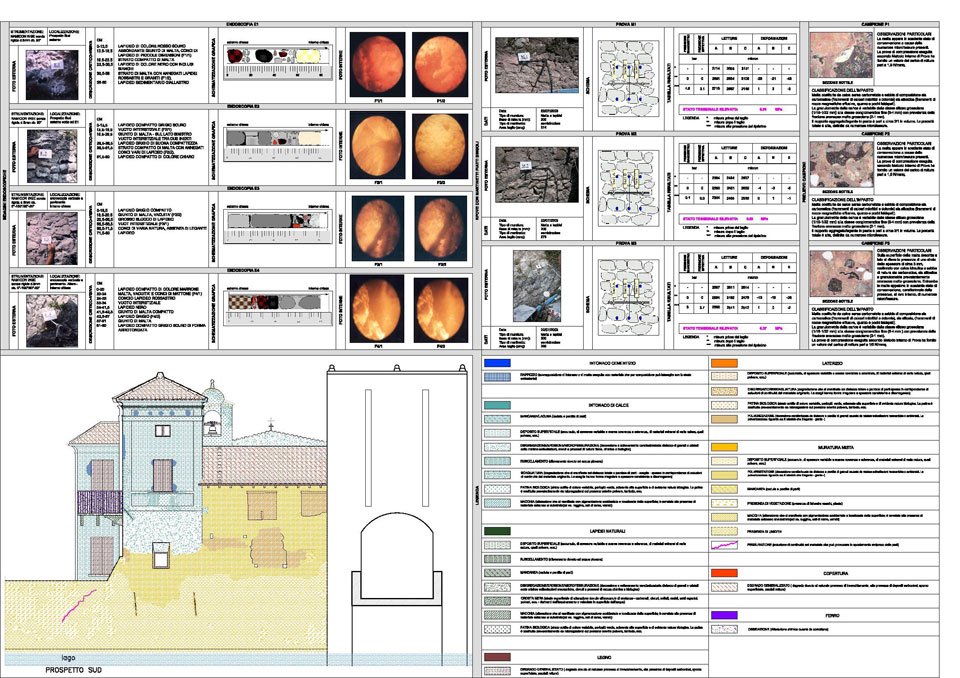Image resolution: width=960 pixels, height=678 pixels.
Task: Select the Prova M3 masonry schema diagram
Action: pos(628,298)
